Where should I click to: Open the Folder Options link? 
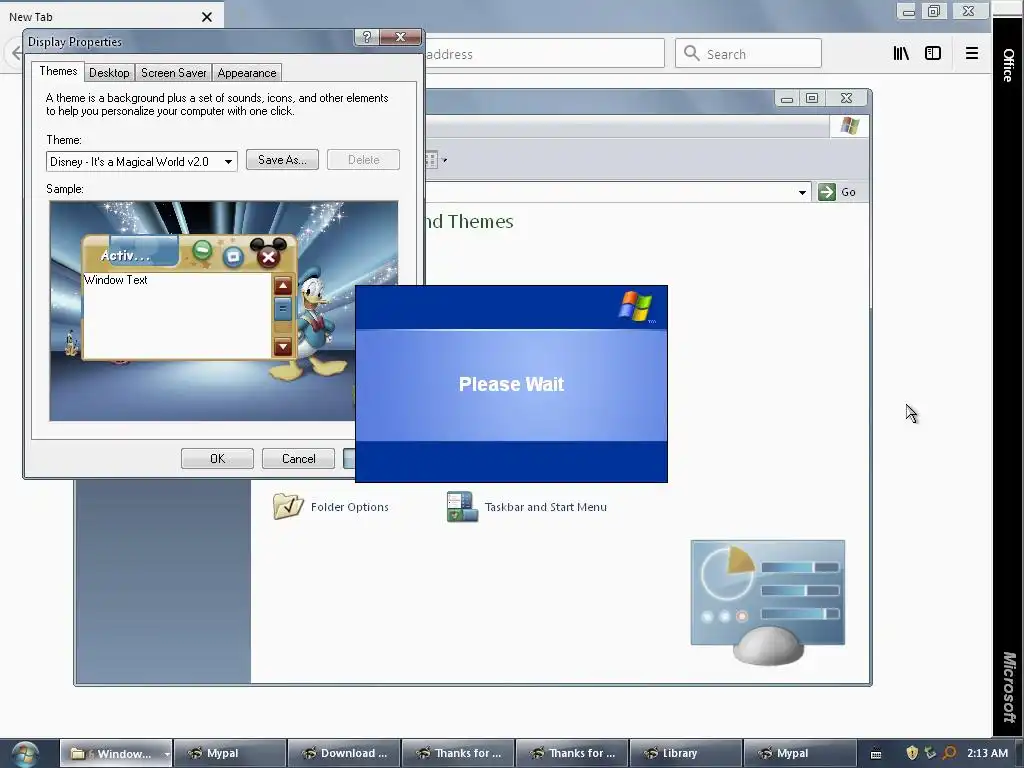point(349,507)
